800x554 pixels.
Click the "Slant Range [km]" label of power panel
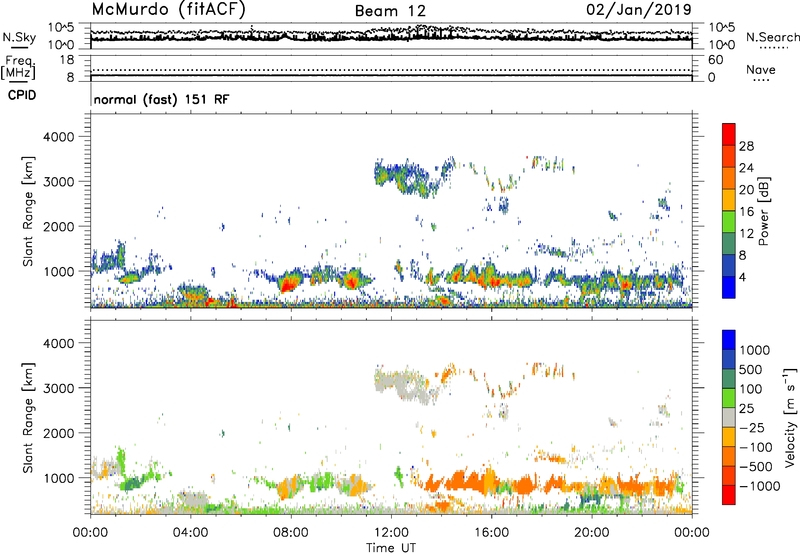pos(28,211)
